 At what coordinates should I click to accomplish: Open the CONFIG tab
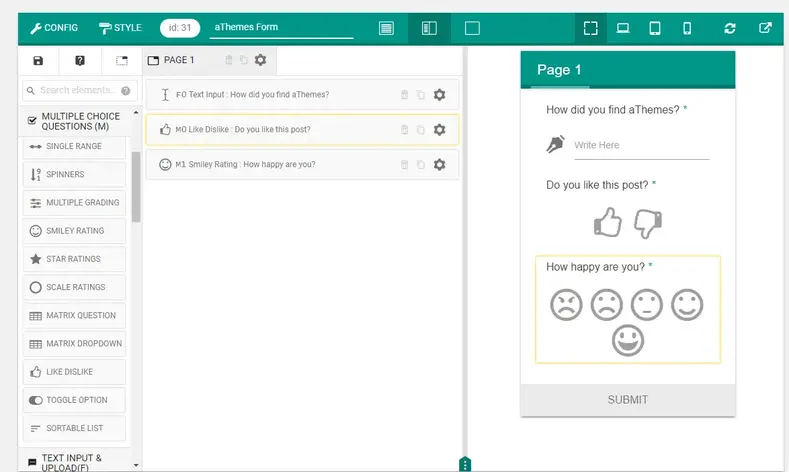point(54,28)
